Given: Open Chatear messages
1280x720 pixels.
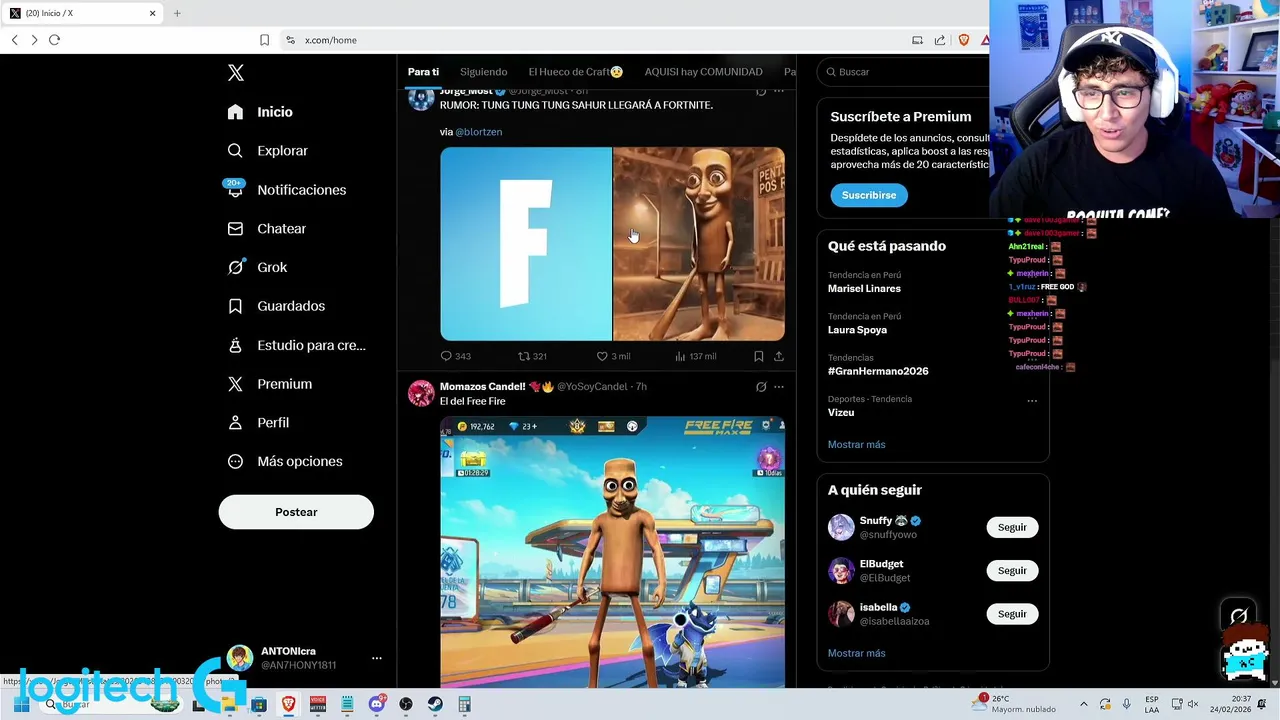Looking at the screenshot, I should (266, 229).
